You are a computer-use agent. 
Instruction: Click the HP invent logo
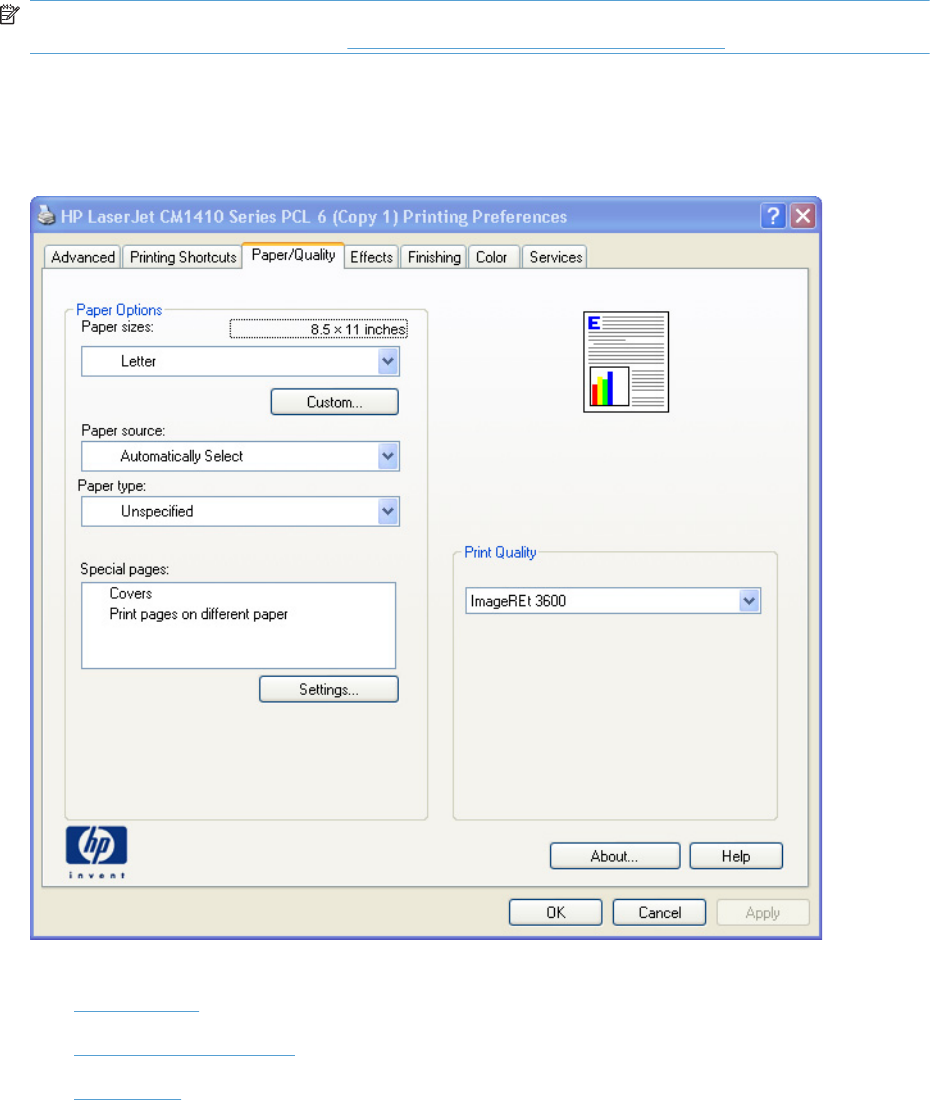tap(97, 852)
